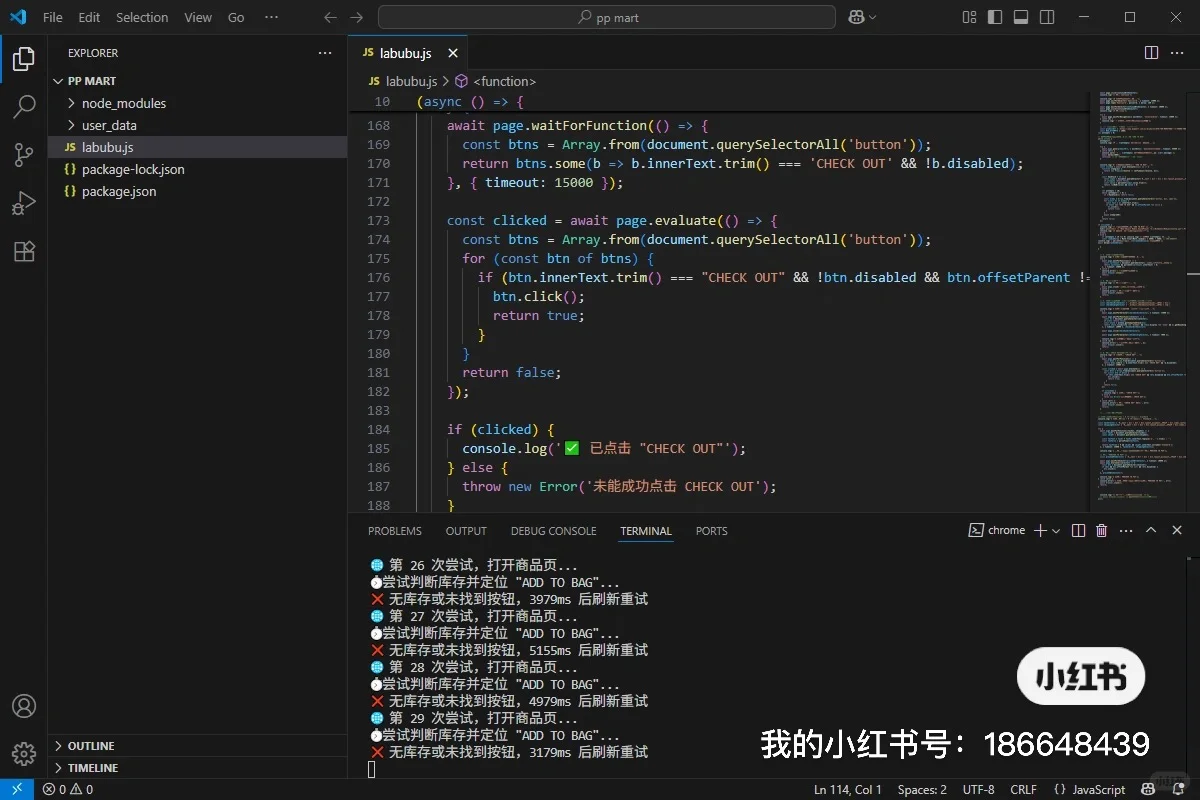Expand the user_data folder

[198, 125]
